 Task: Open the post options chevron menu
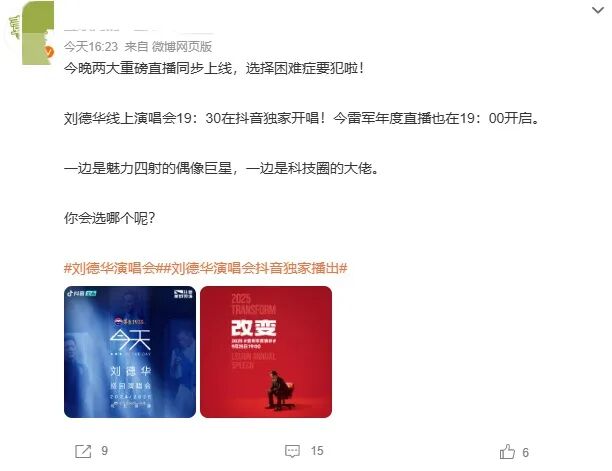(x=598, y=10)
